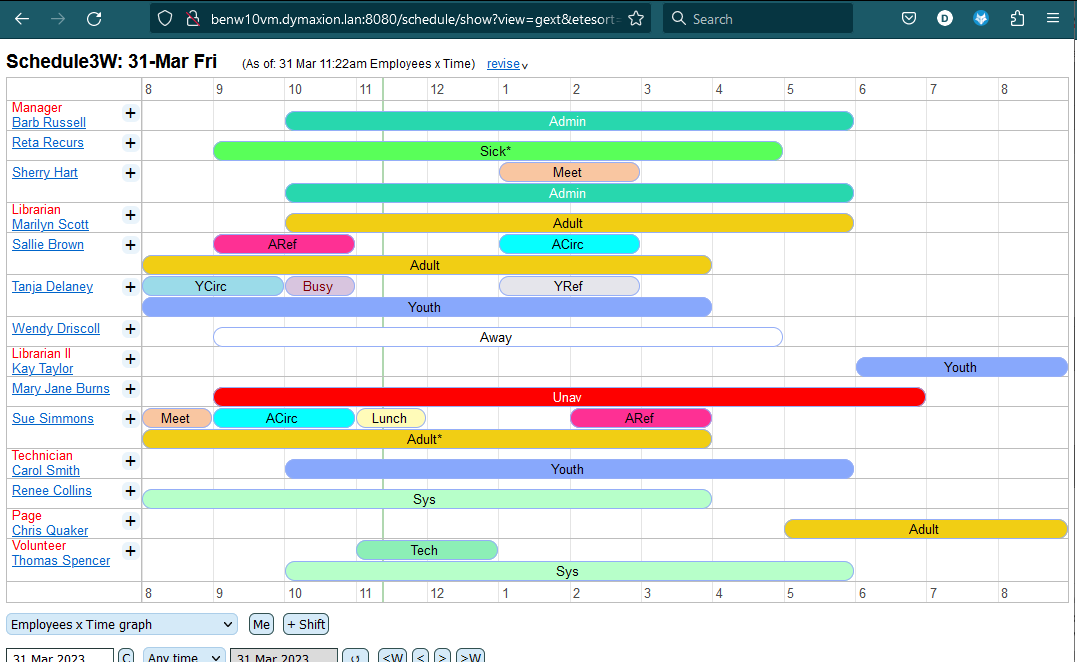
Task: Click the browser back navigation arrow
Action: pos(22,17)
